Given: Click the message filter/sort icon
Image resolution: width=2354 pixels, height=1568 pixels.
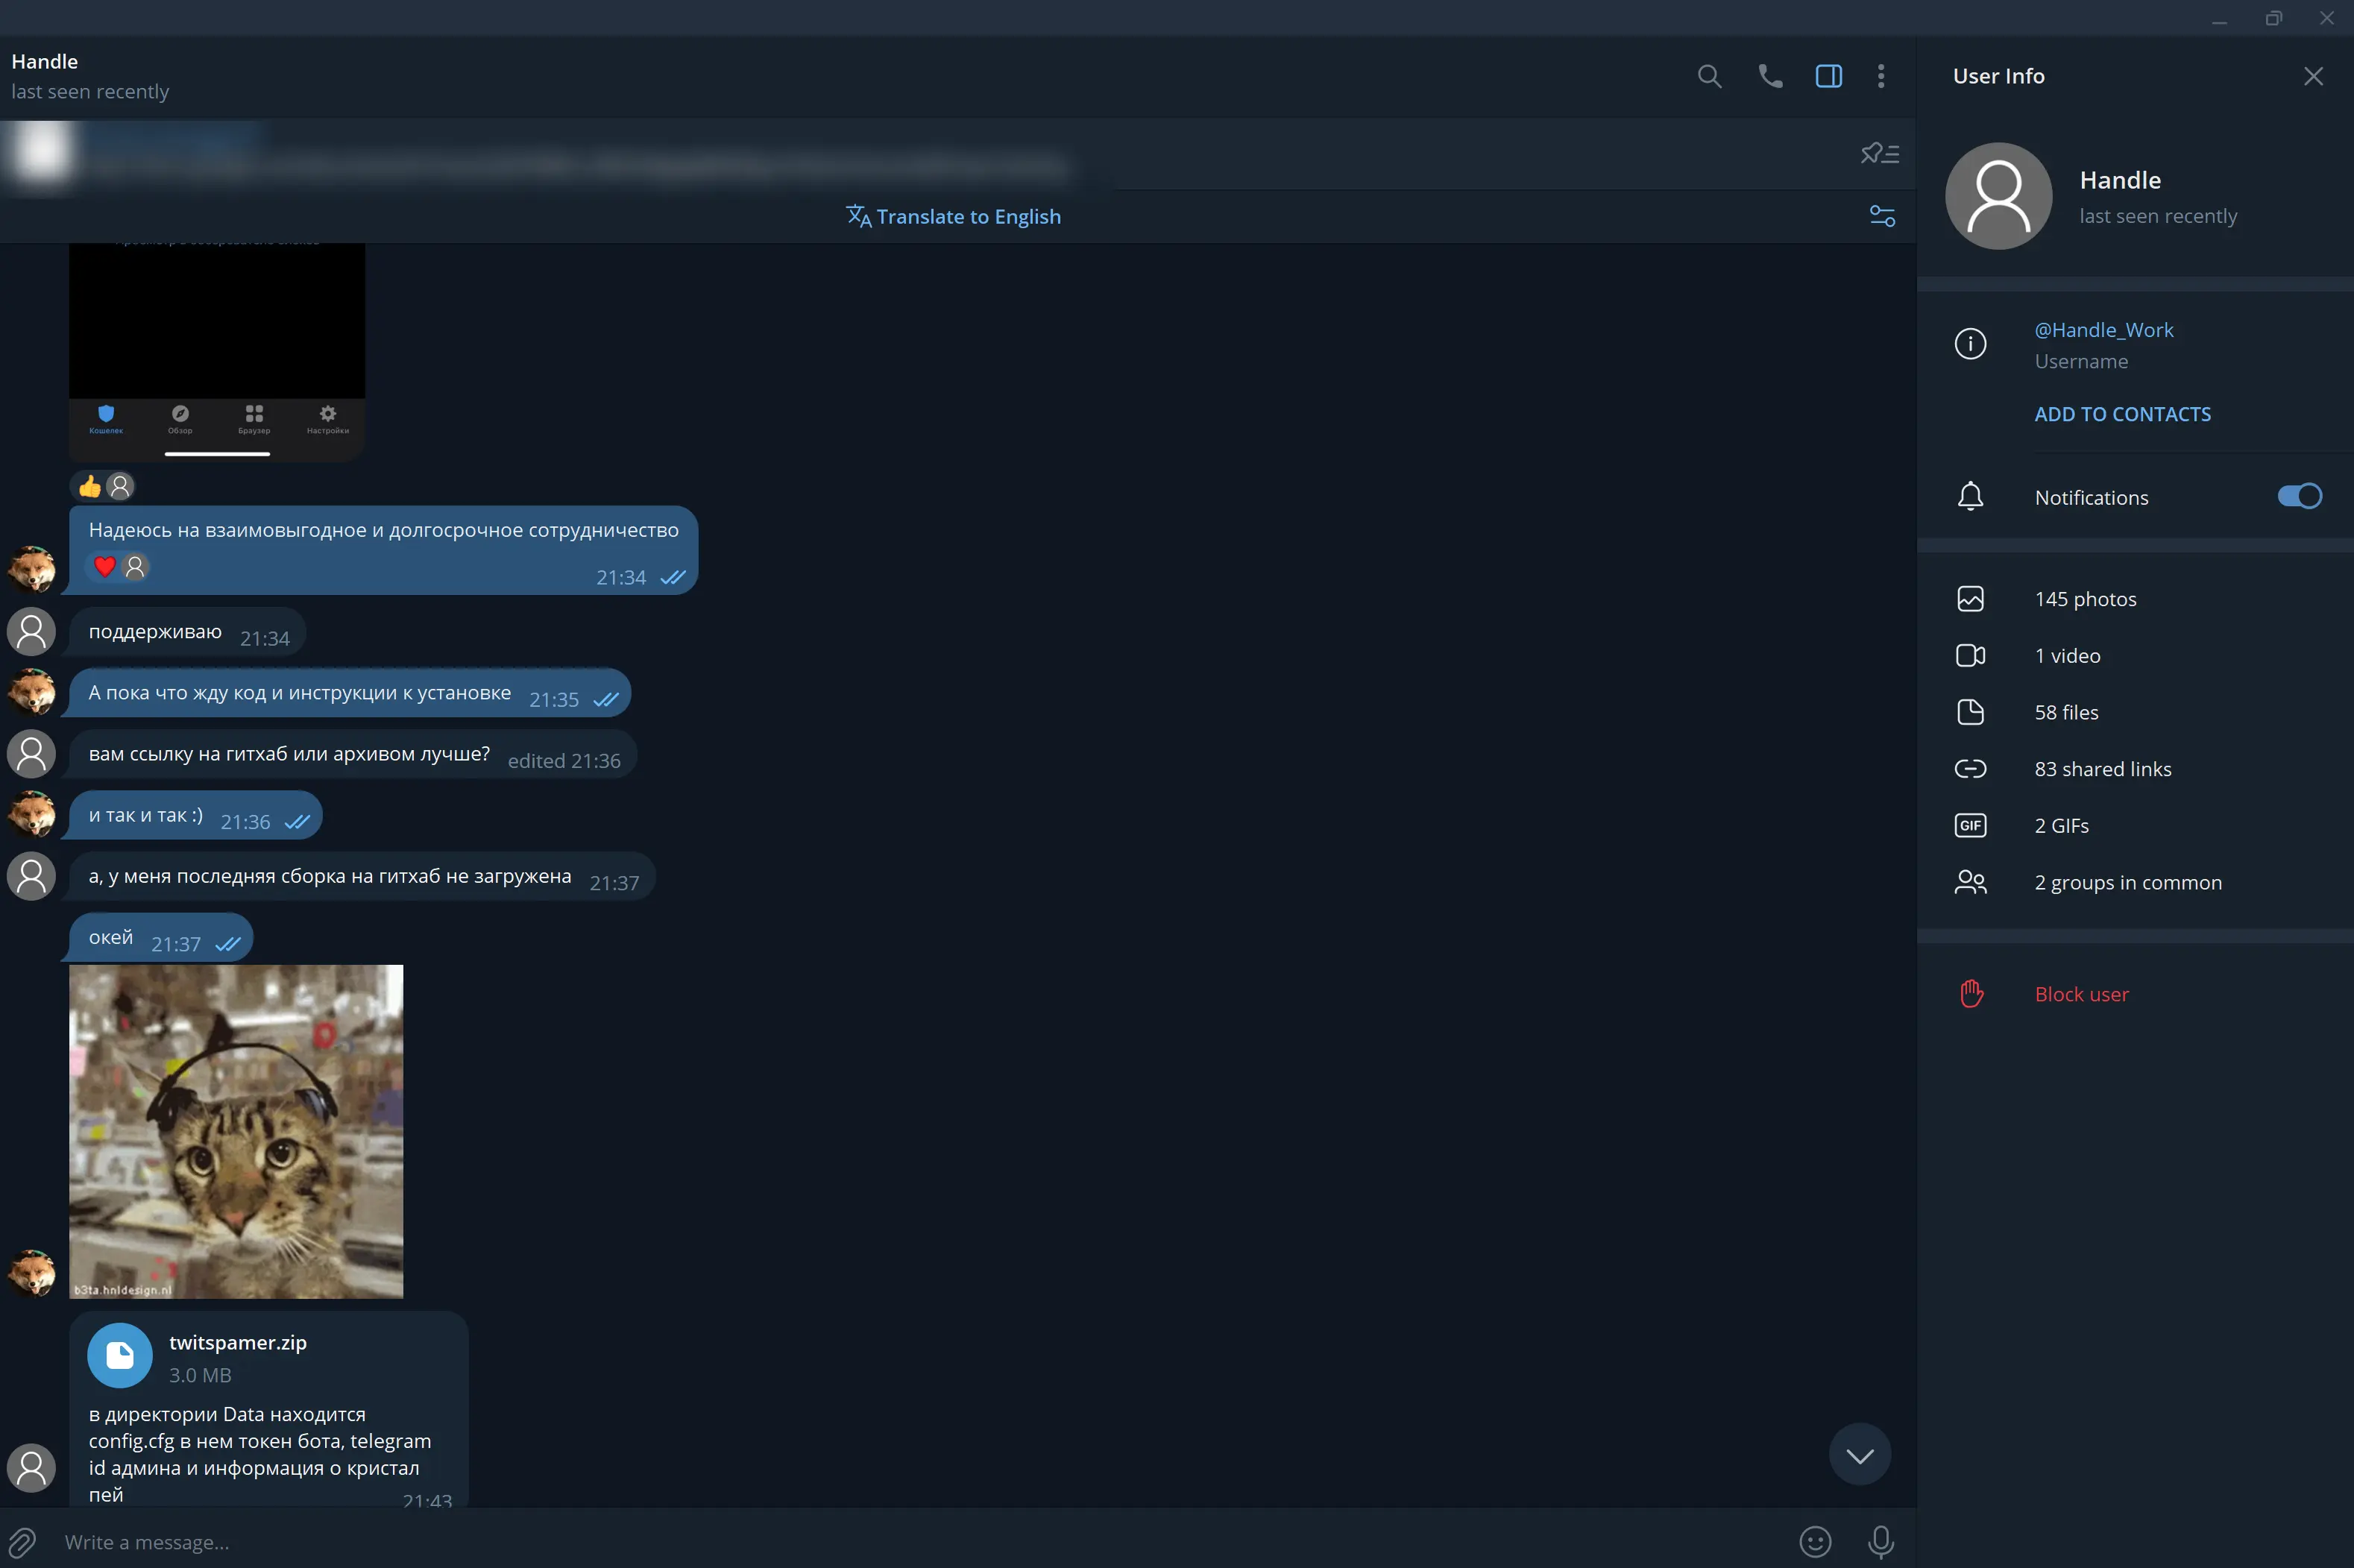Looking at the screenshot, I should point(1881,213).
